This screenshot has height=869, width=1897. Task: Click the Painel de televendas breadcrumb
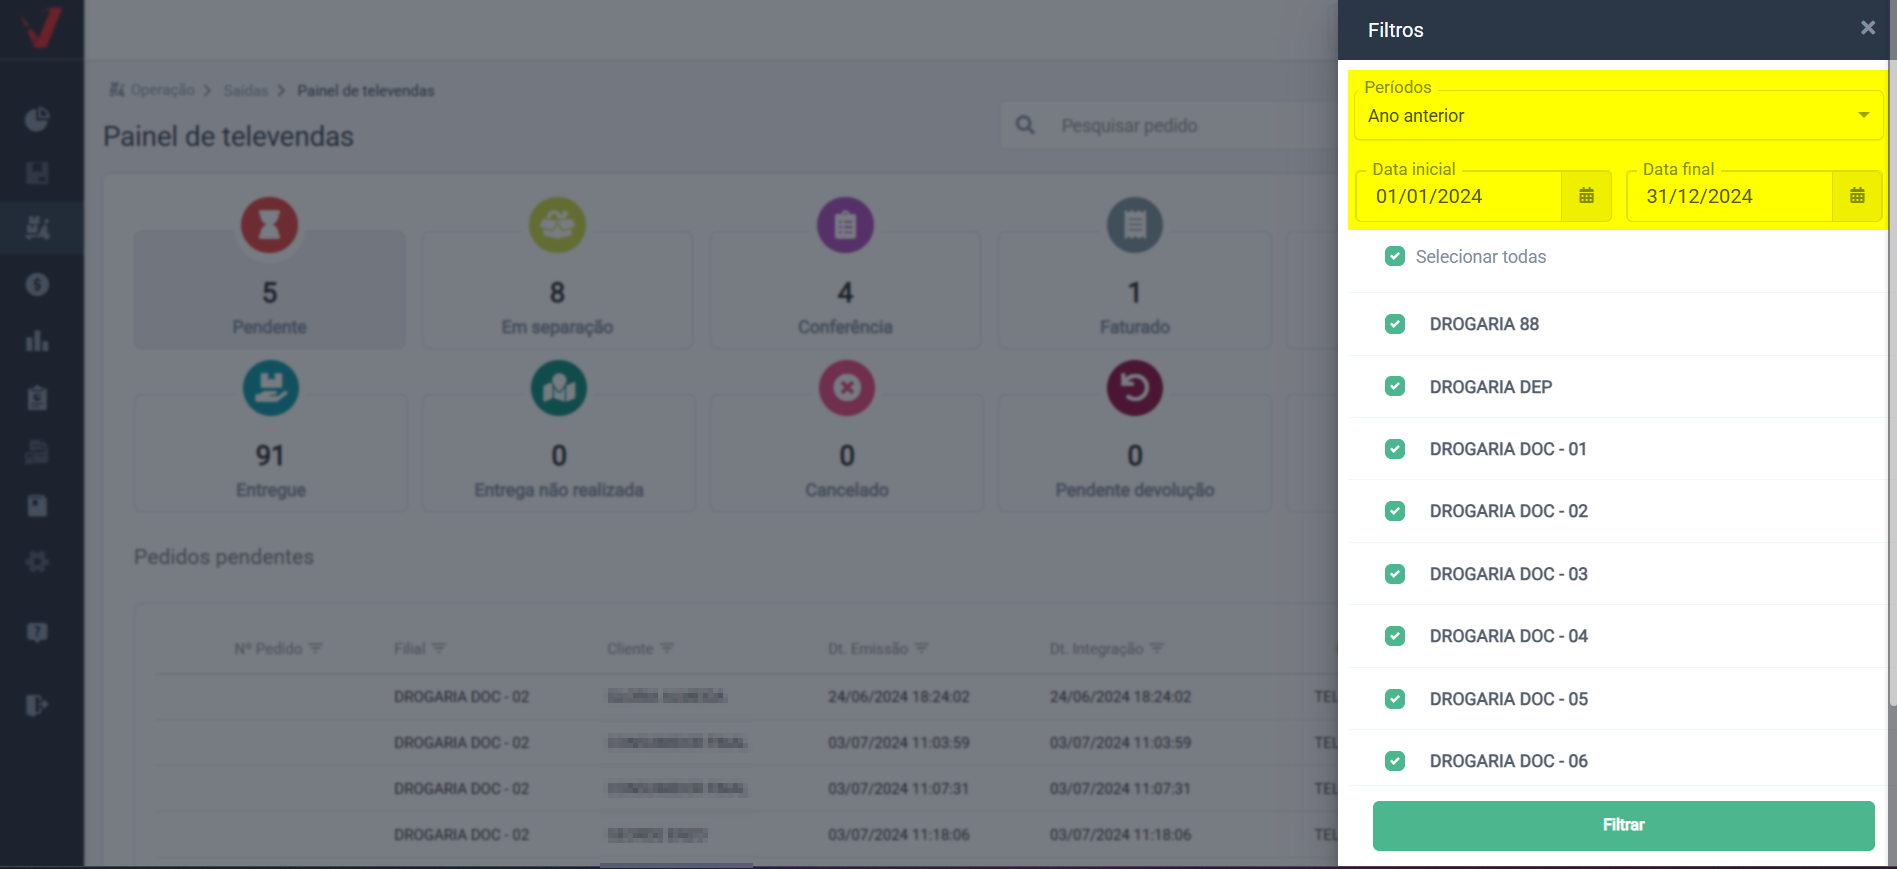[366, 90]
